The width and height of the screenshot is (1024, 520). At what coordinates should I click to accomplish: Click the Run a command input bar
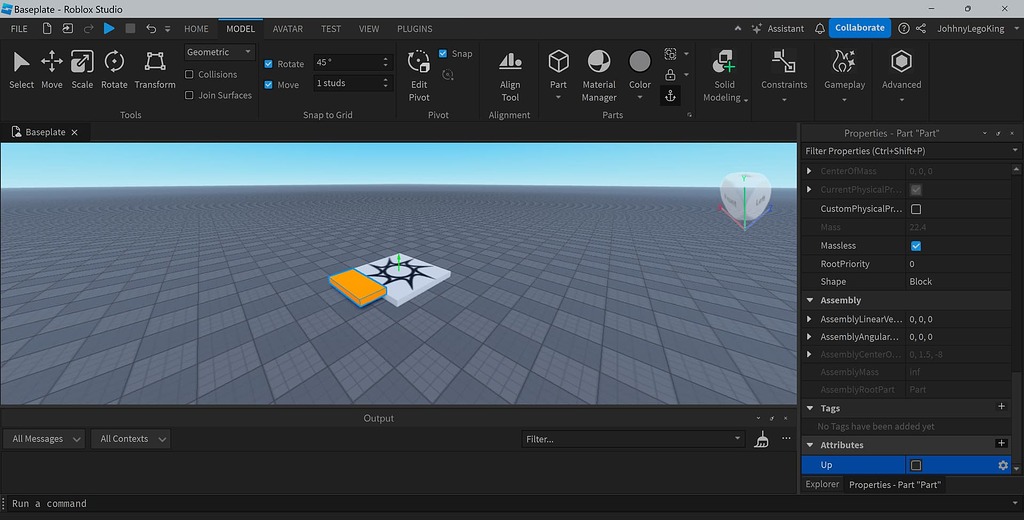click(x=400, y=504)
